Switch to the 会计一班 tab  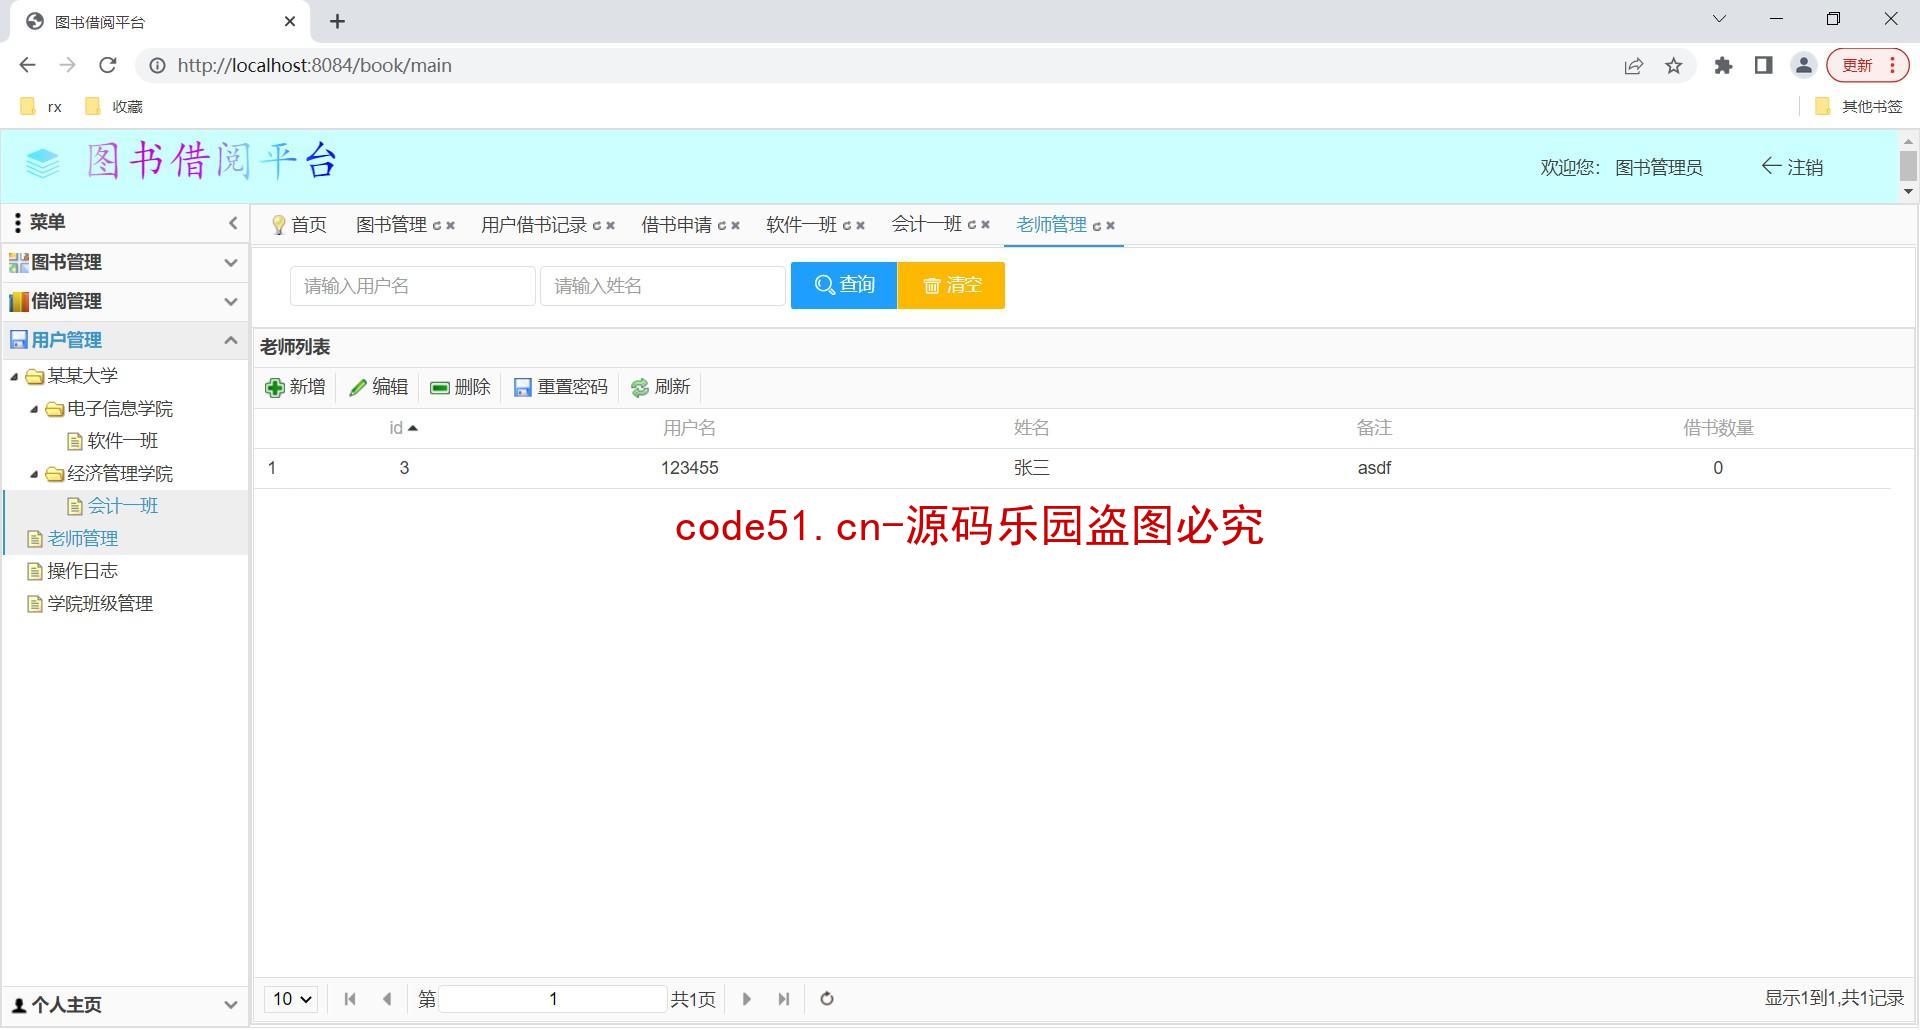click(926, 225)
